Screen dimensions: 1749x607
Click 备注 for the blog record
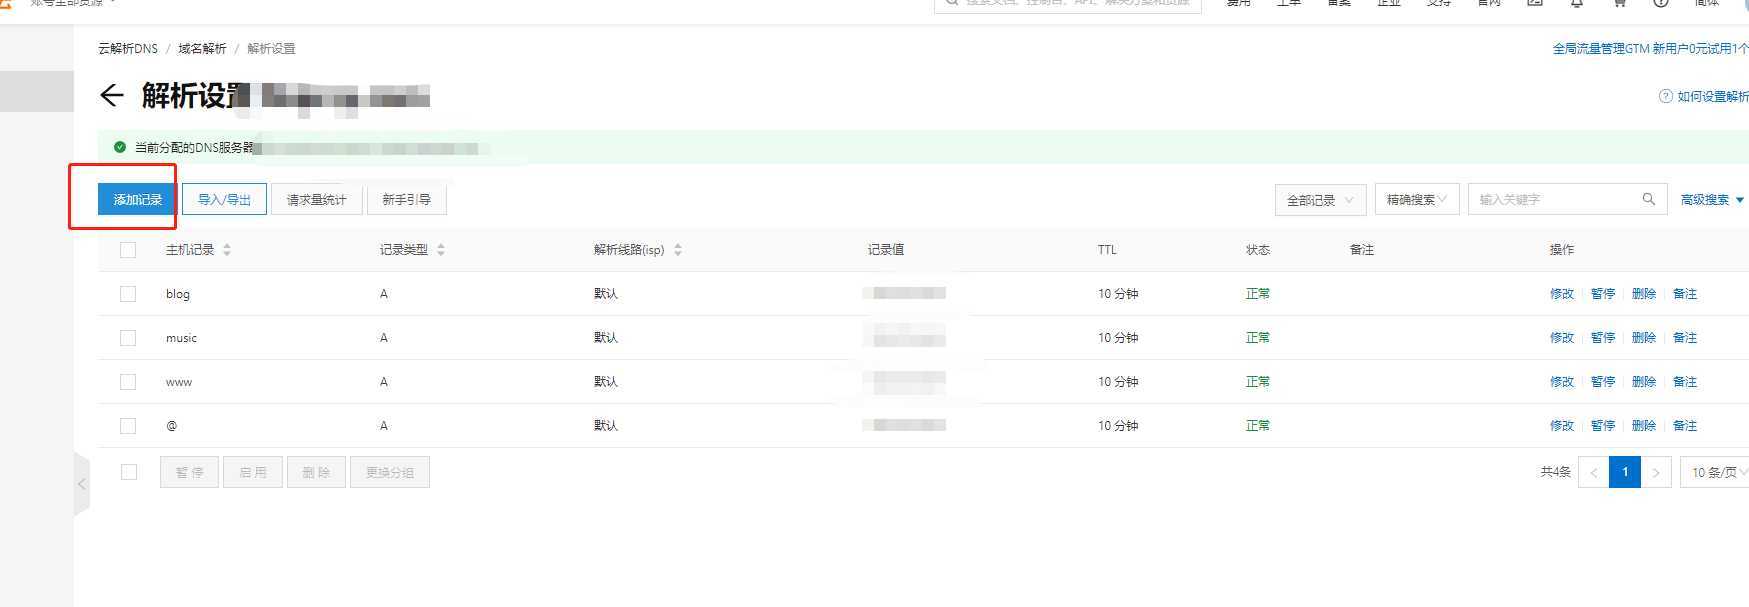[x=1685, y=294]
